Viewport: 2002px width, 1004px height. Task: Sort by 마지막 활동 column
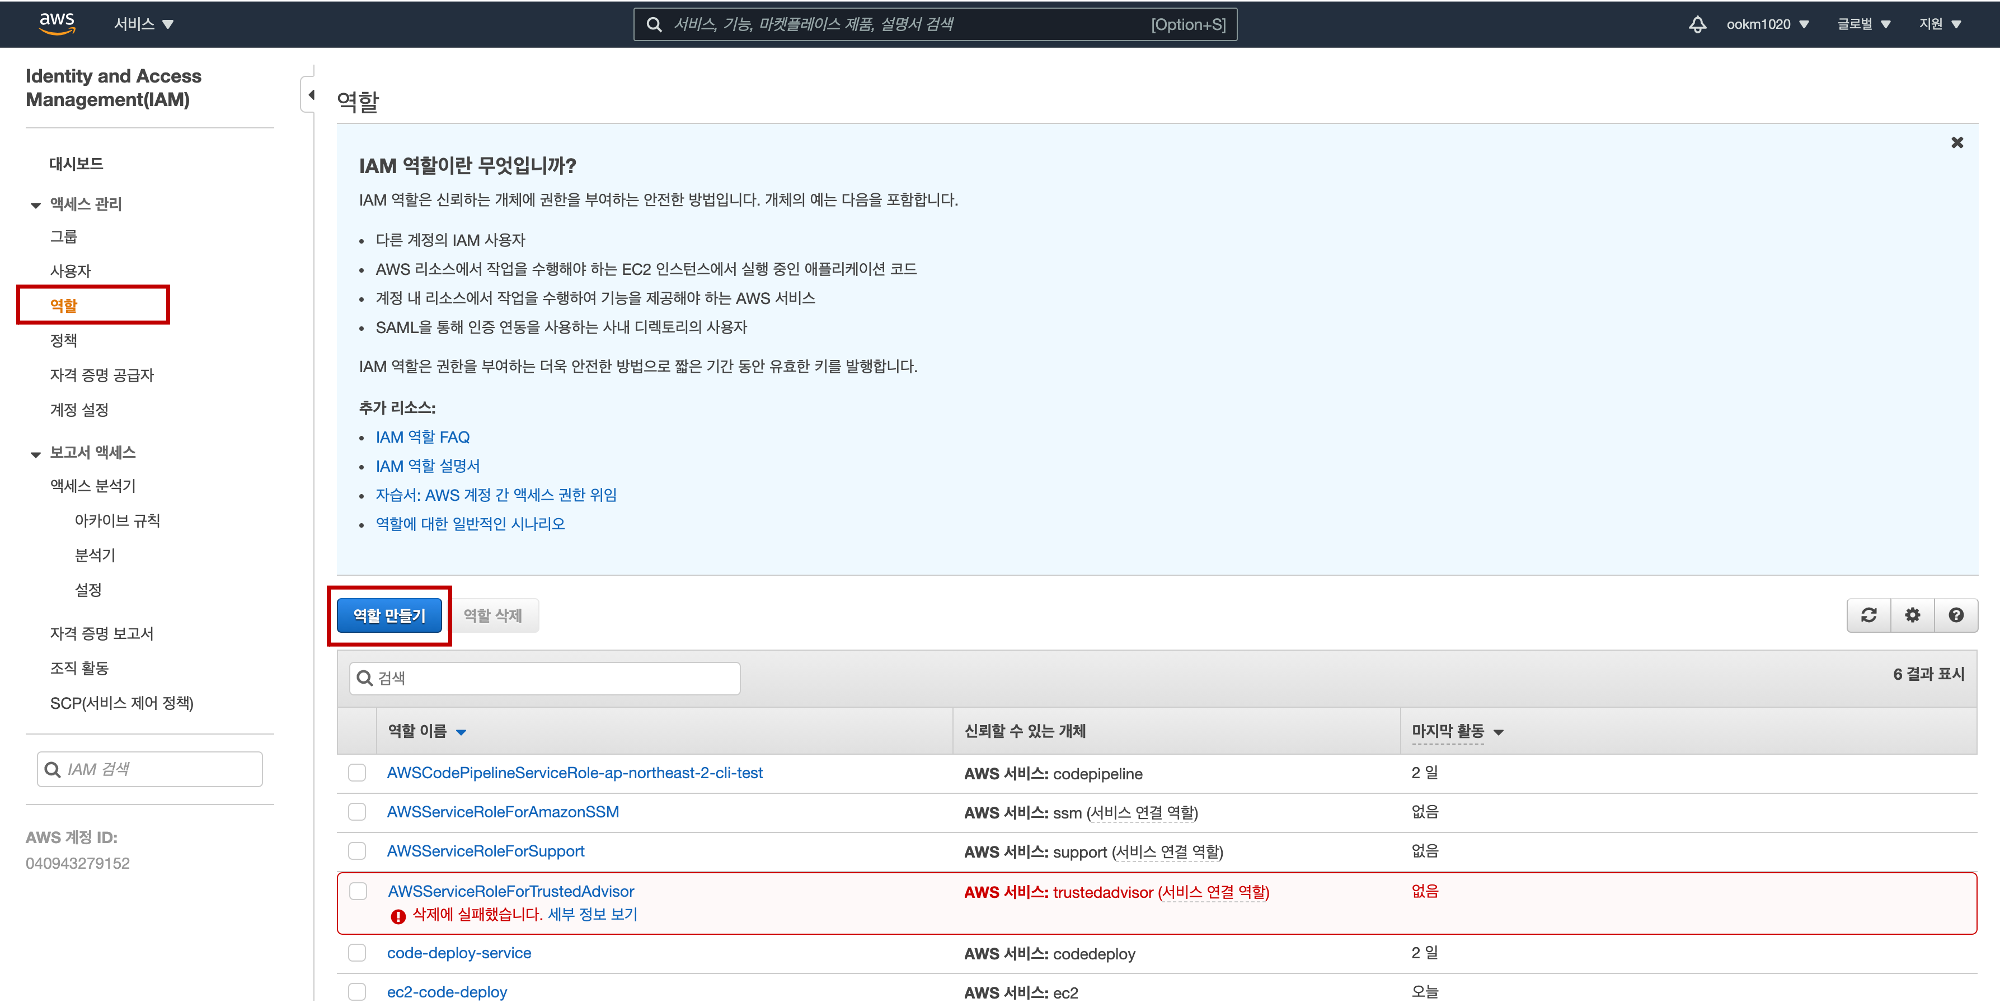1457,731
